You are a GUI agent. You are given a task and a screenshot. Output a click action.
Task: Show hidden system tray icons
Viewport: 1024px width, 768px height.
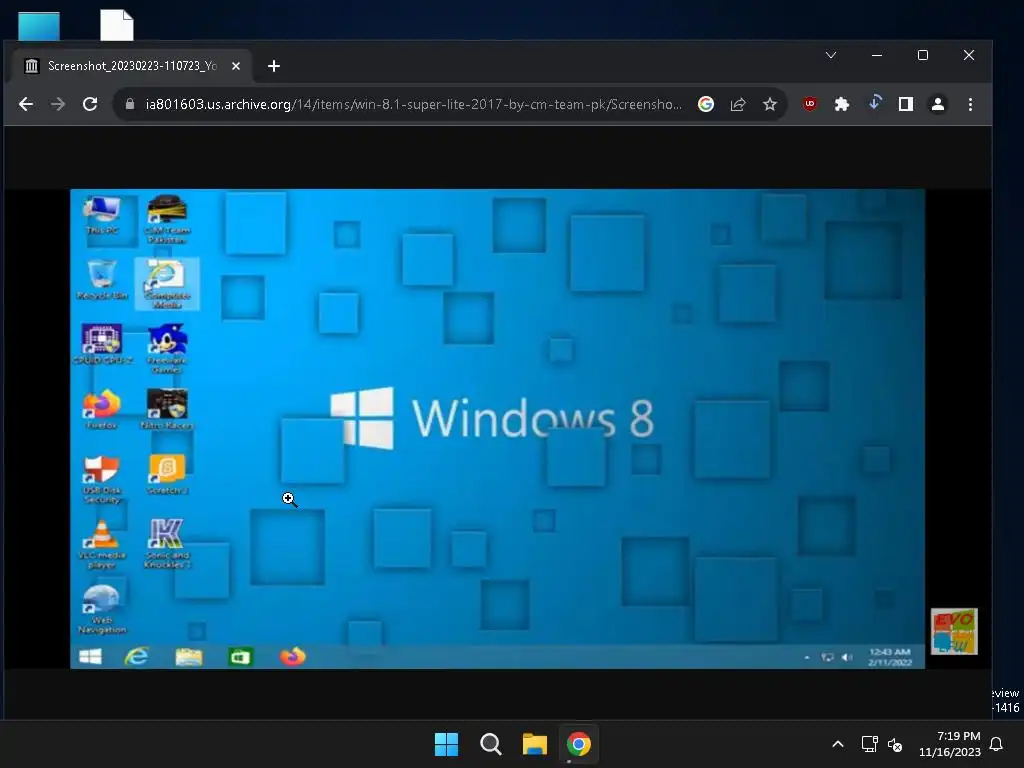(x=838, y=744)
